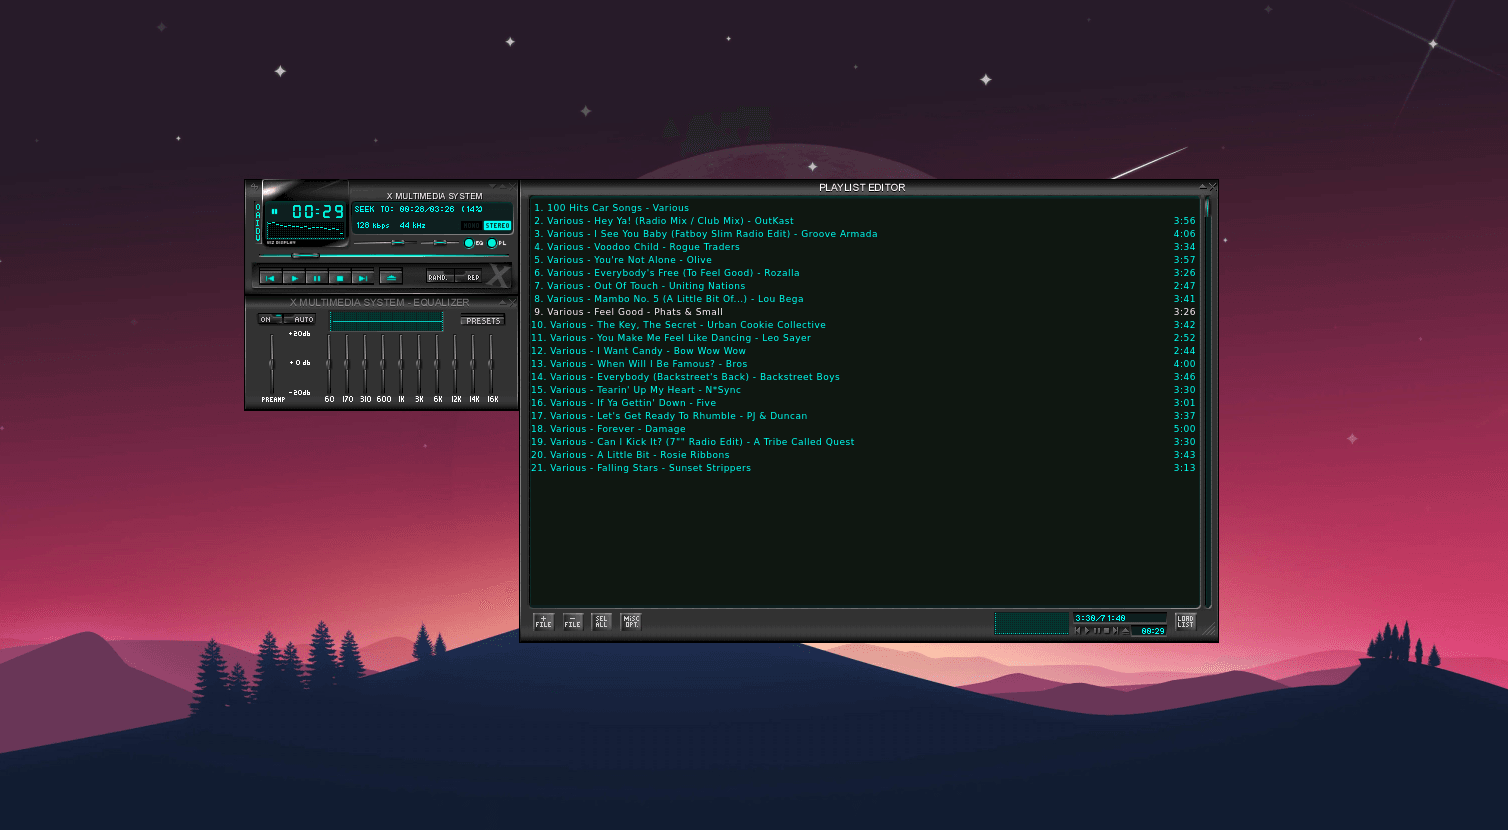This screenshot has width=1508, height=830.
Task: Open the LOAD LIST menu
Action: pos(1186,621)
